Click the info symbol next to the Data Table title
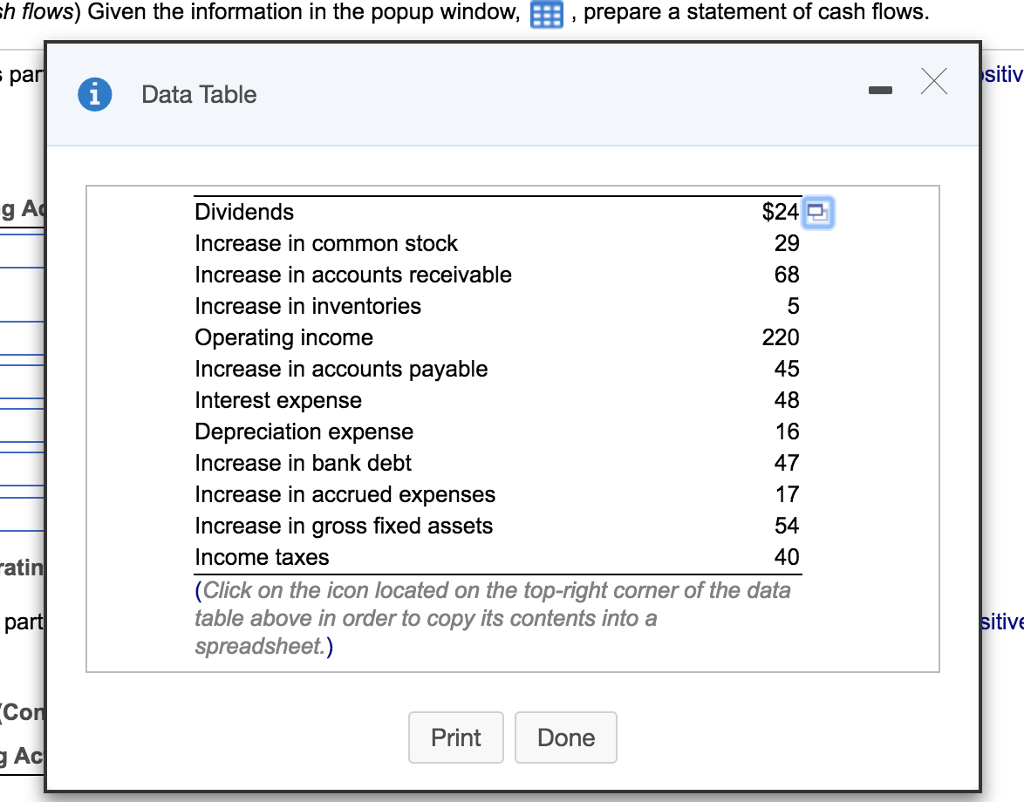Screen dimensions: 1024x802 pos(94,93)
